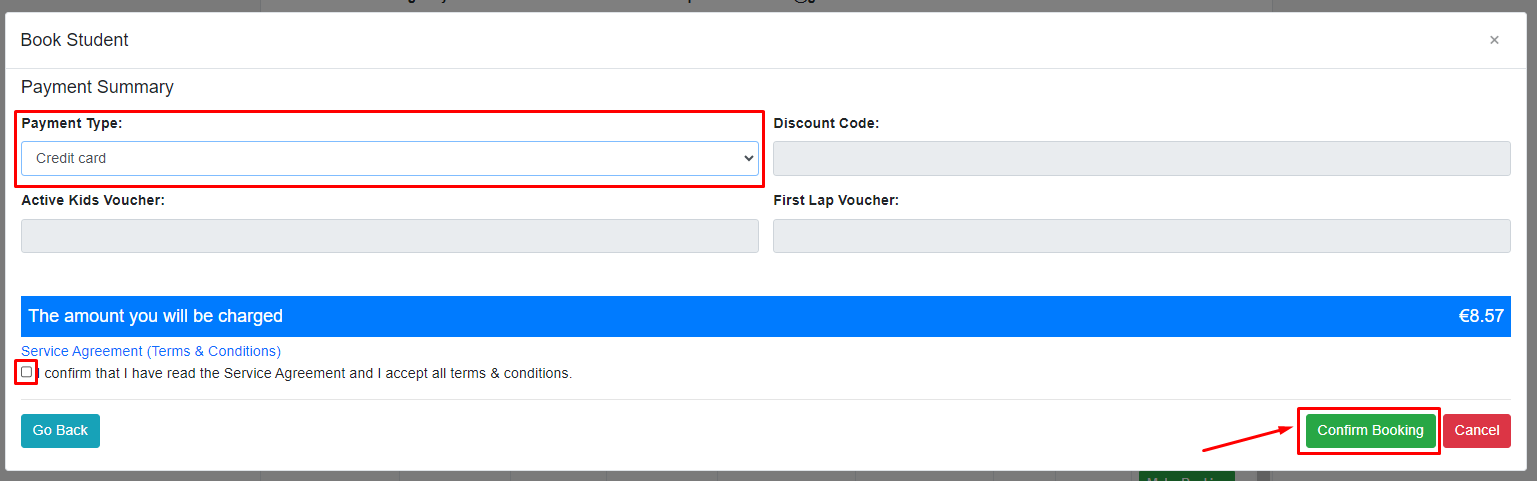This screenshot has height=481, width=1537.
Task: Click the Book Student dialog title
Action: click(75, 40)
